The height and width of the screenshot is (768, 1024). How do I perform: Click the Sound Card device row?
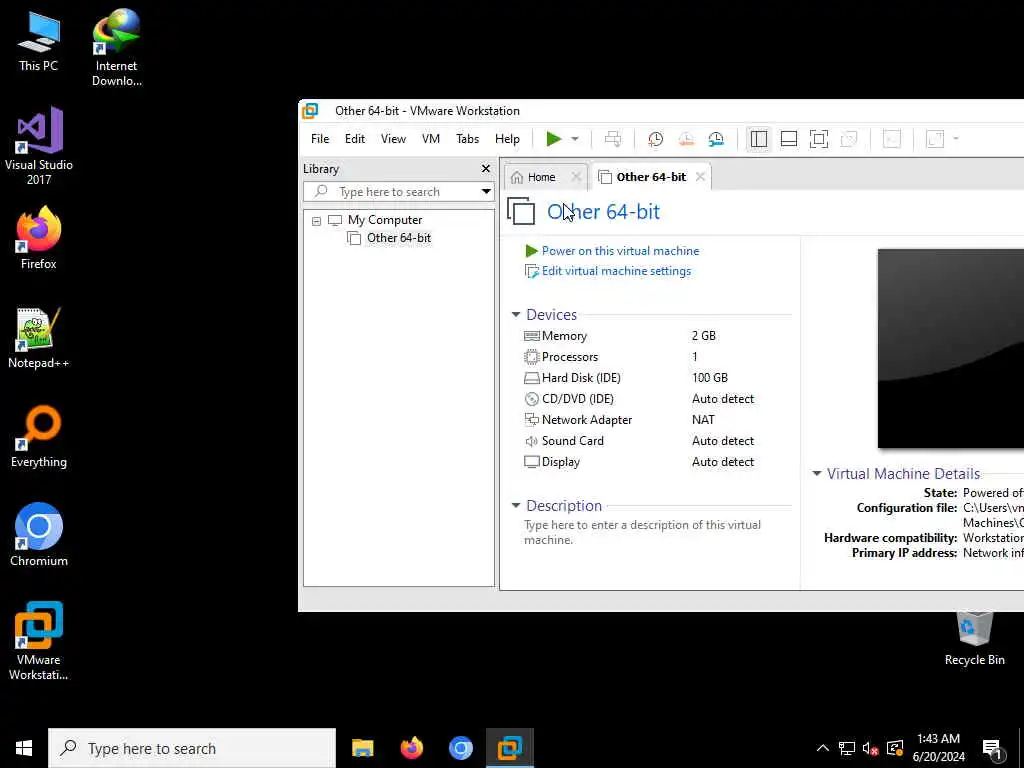[656, 441]
